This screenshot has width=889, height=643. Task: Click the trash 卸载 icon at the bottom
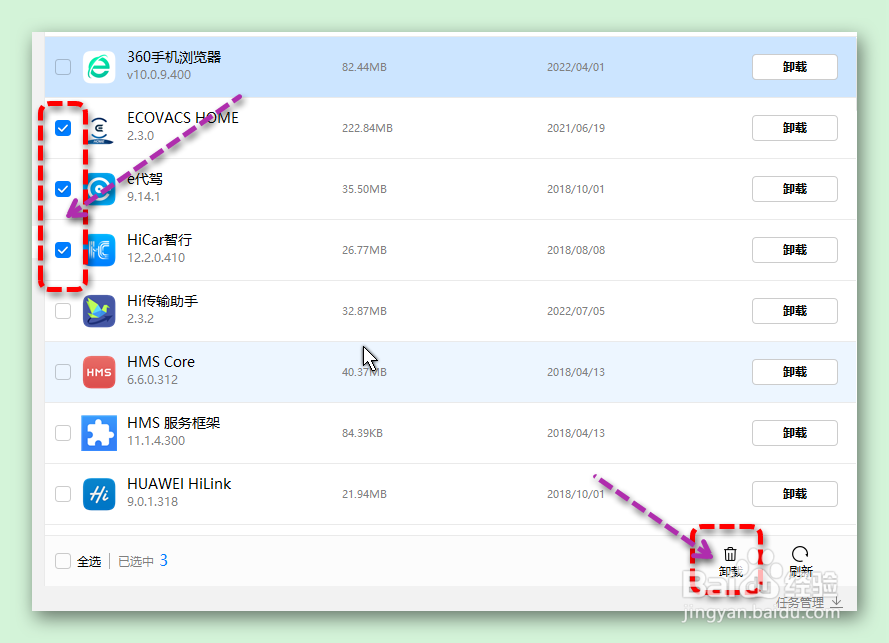tap(730, 554)
